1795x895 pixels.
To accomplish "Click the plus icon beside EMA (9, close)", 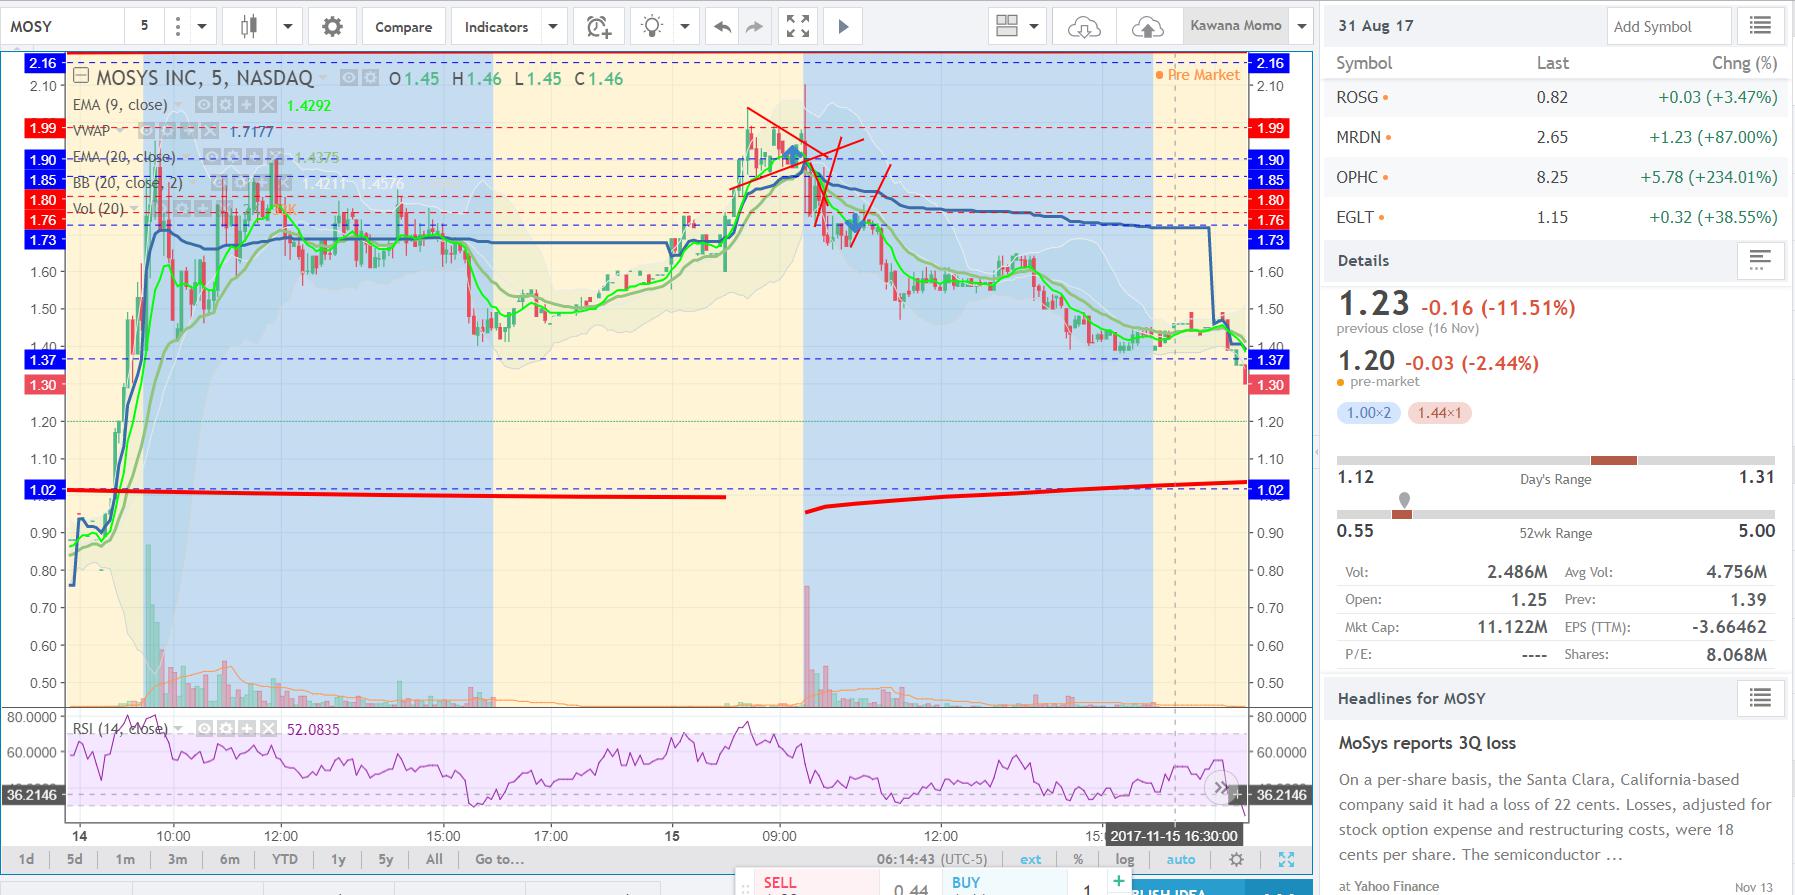I will coord(249,105).
